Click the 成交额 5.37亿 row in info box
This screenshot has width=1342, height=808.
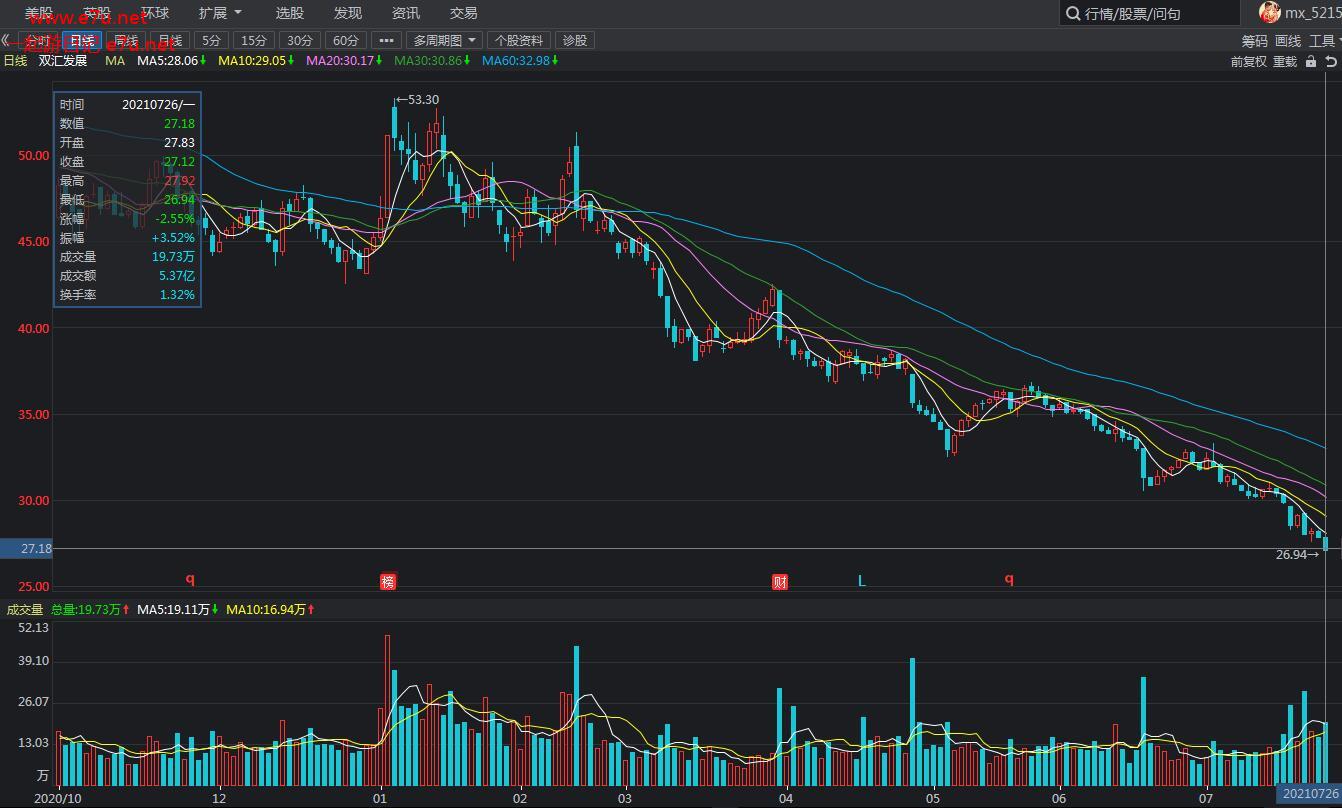point(127,276)
